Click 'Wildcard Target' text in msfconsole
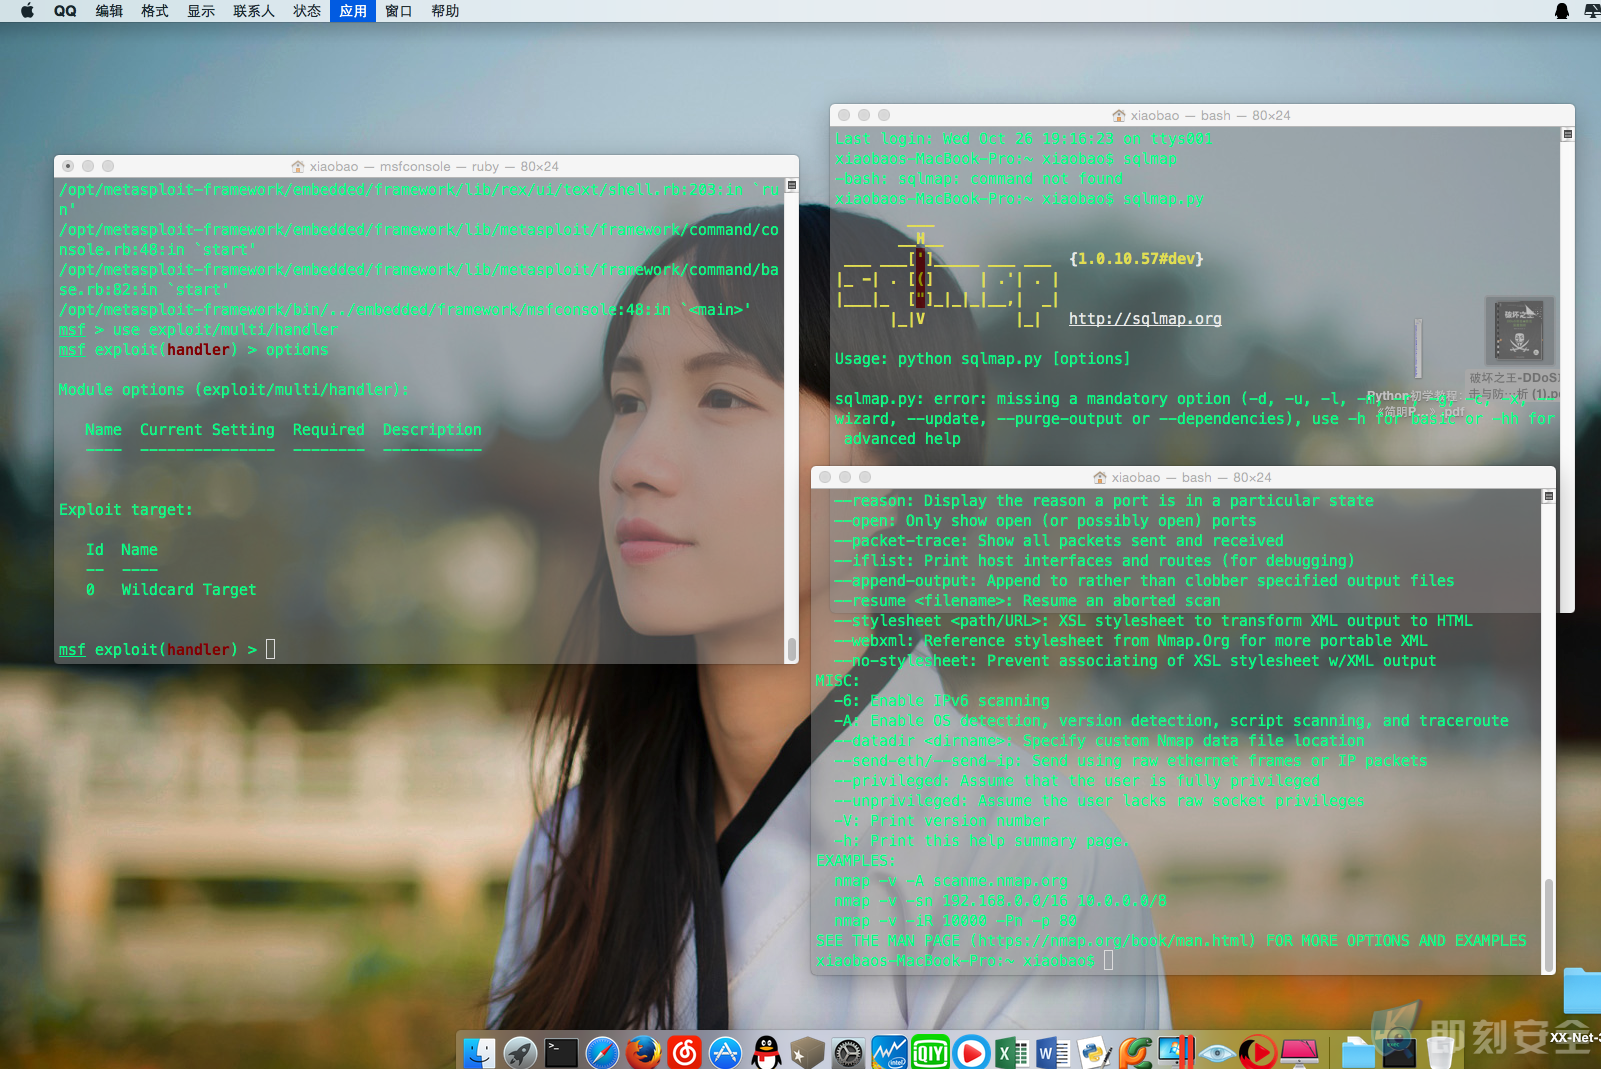 [189, 590]
